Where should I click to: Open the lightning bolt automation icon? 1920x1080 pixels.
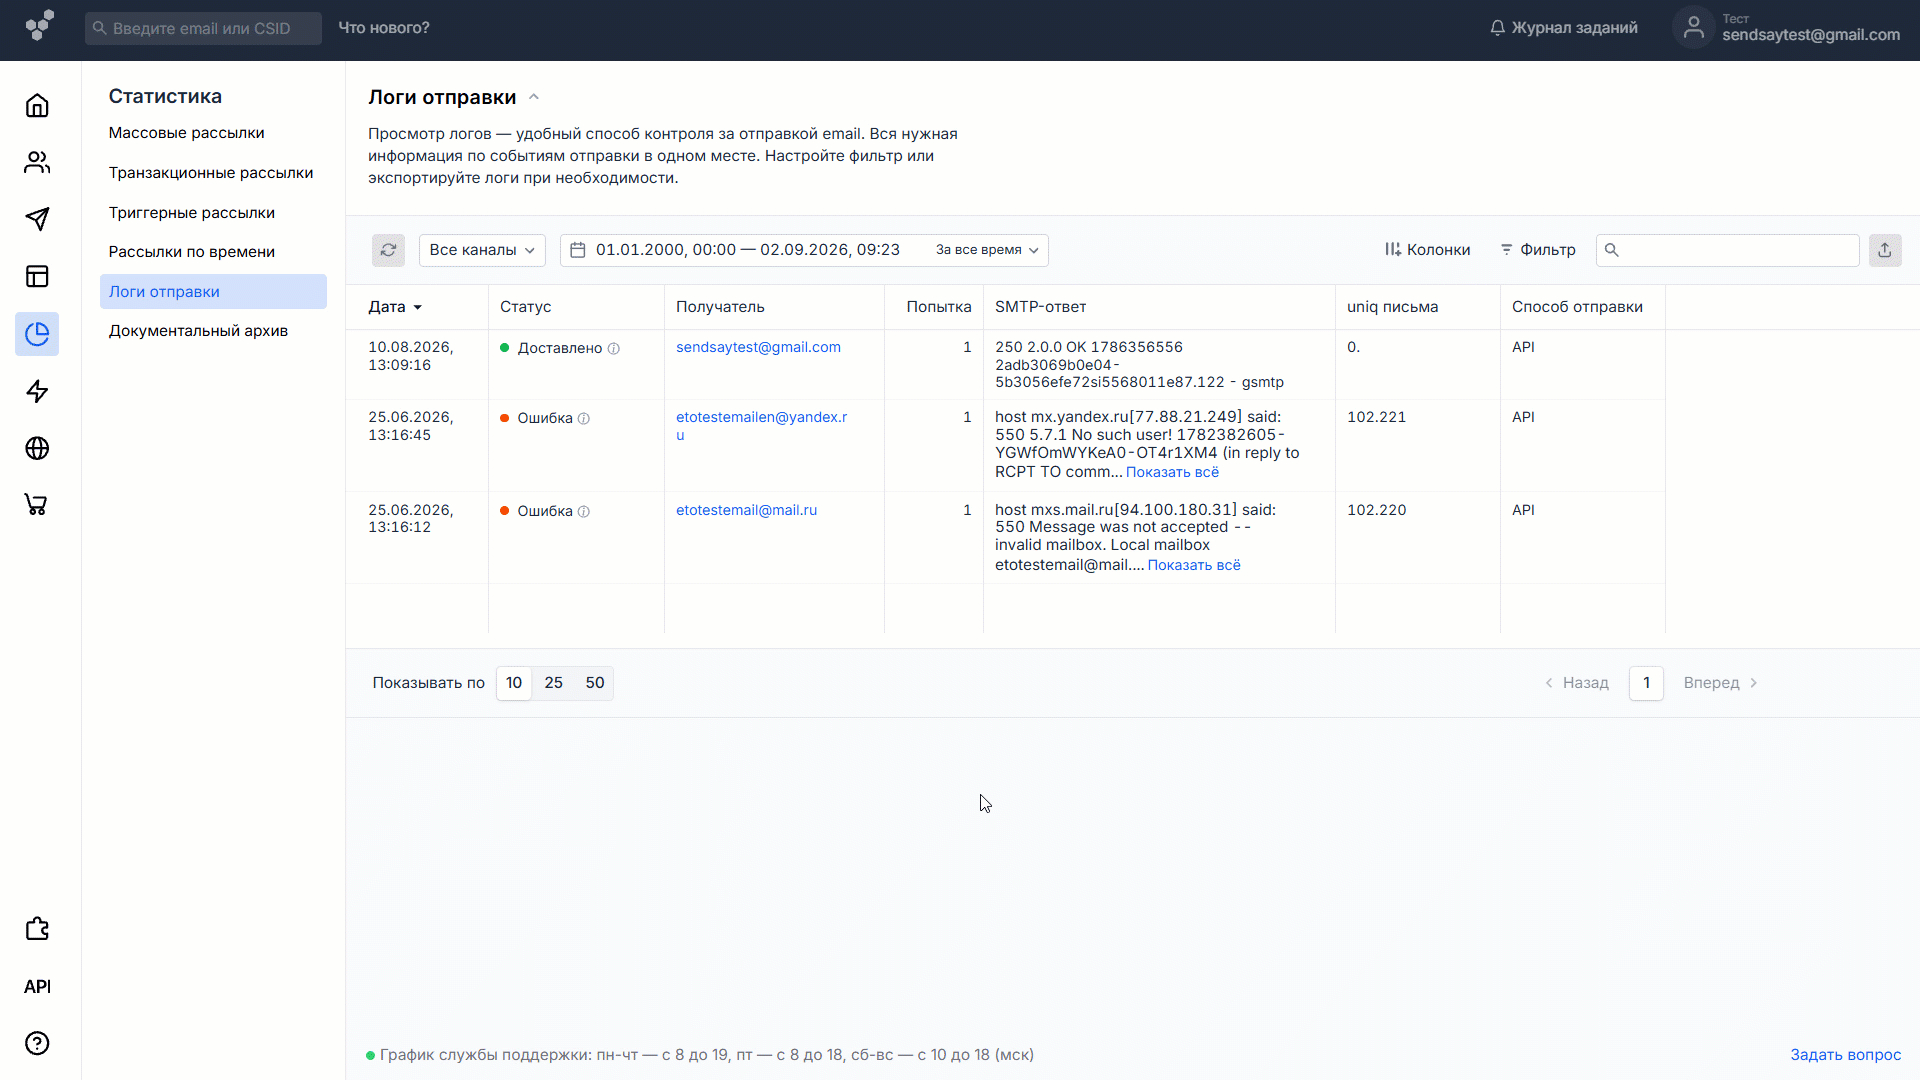tap(37, 391)
